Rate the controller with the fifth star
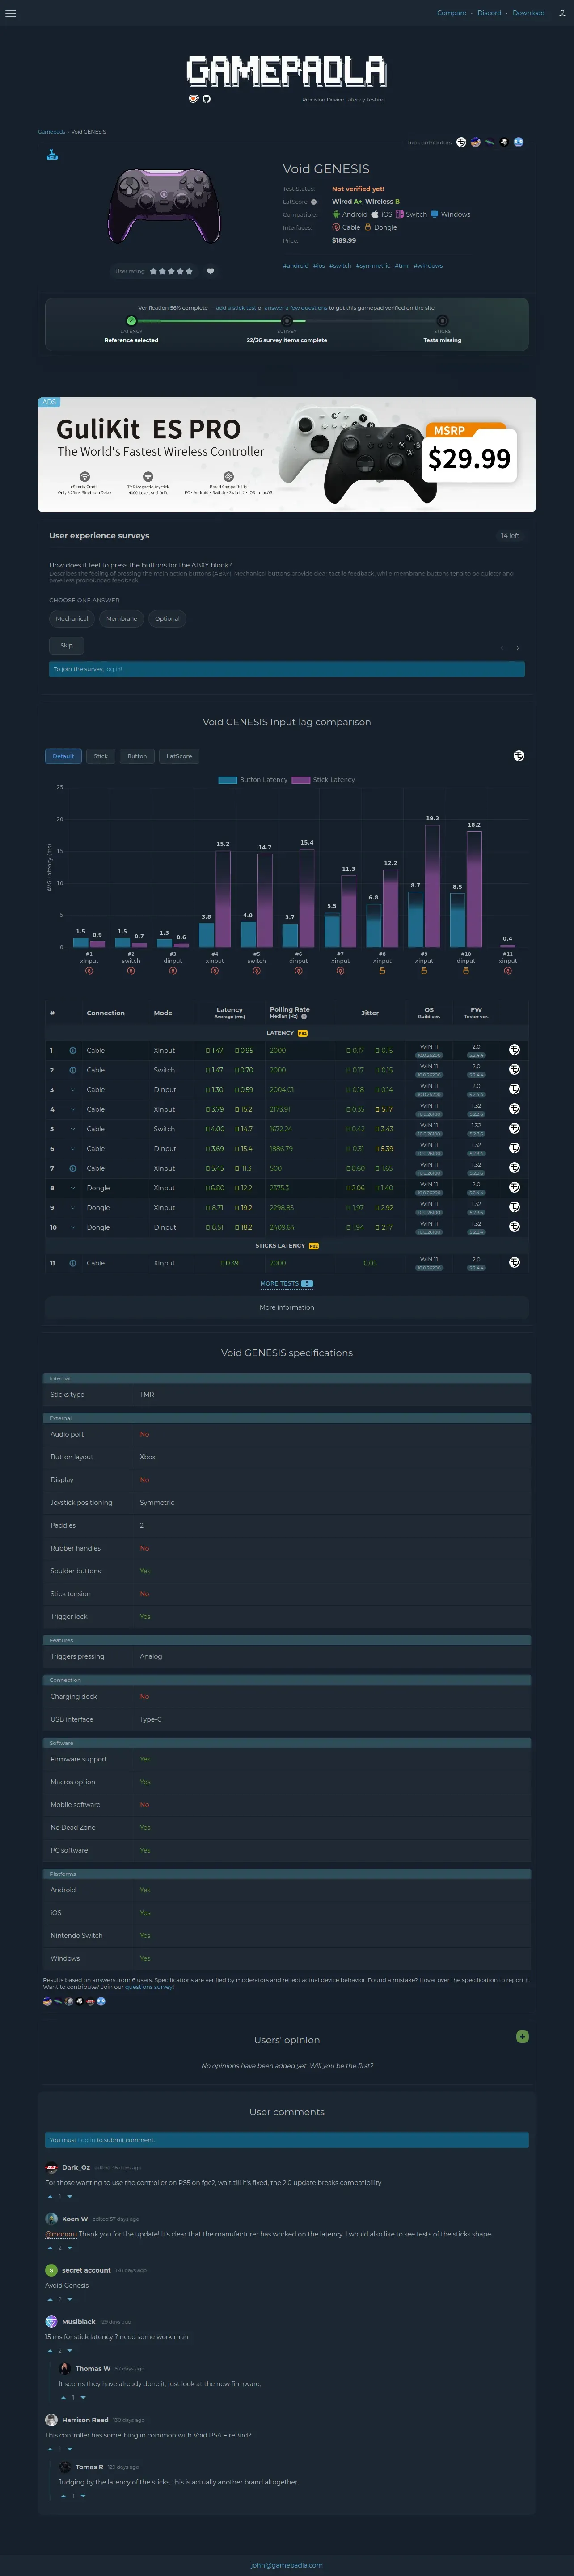574x2576 pixels. click(189, 271)
